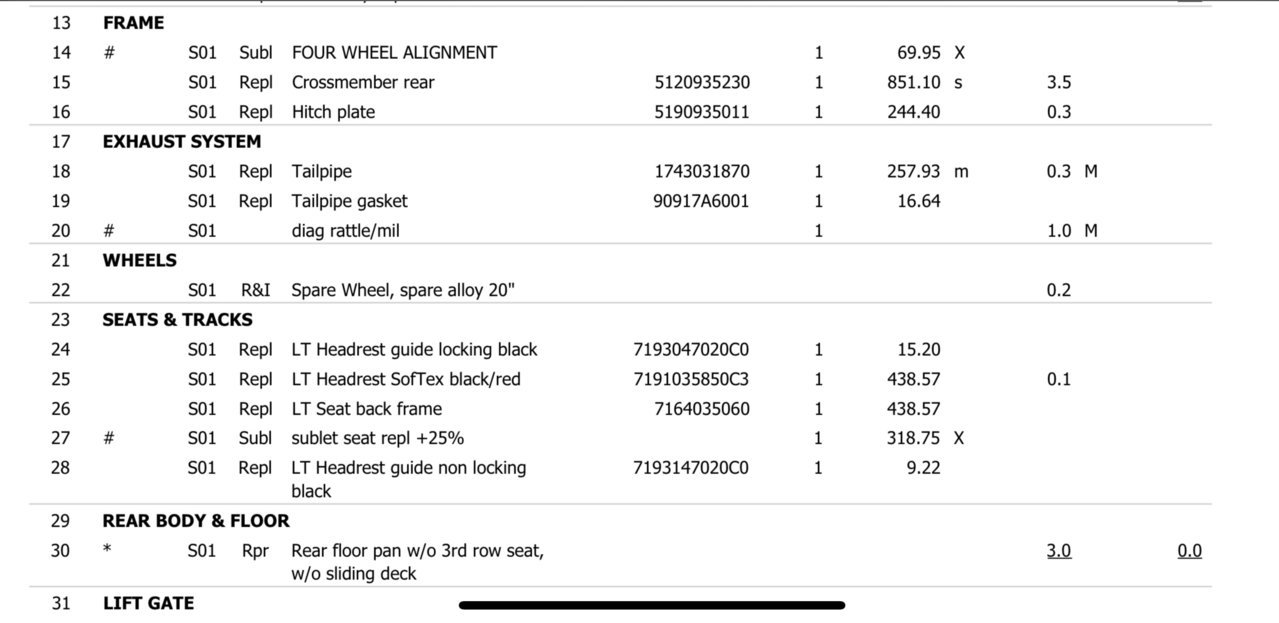Tap part number 5120935230

coord(702,82)
